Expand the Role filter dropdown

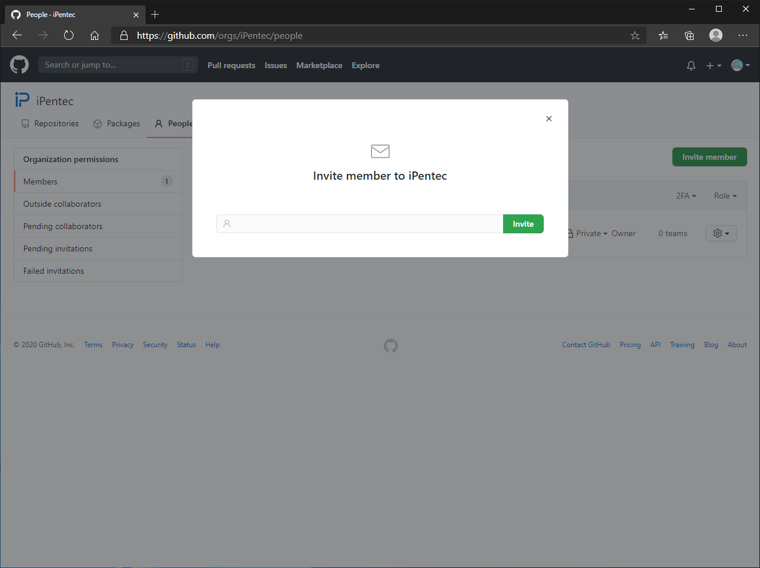(725, 196)
